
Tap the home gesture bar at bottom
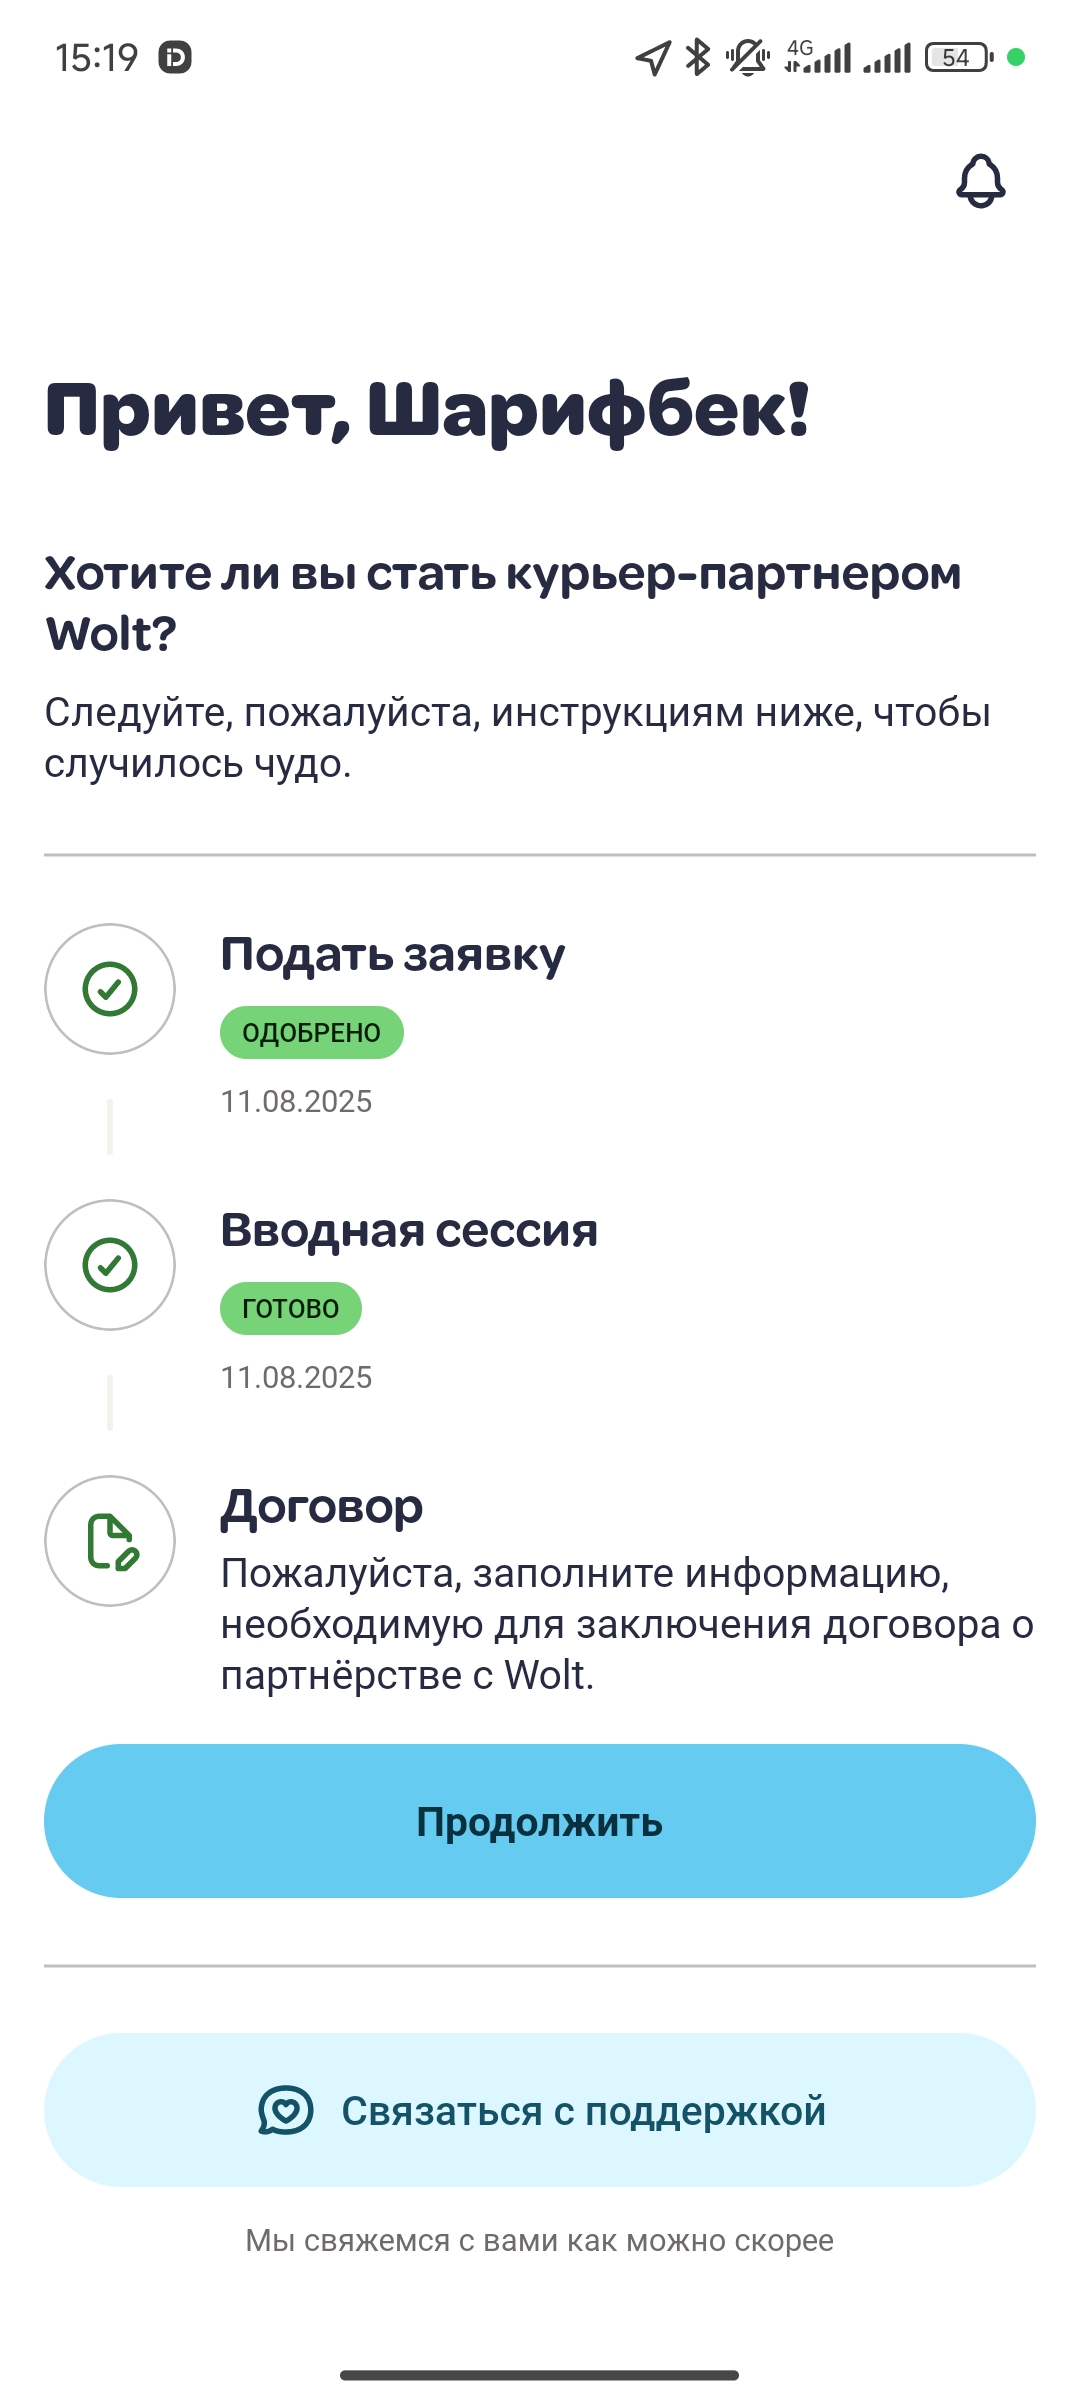[540, 2375]
